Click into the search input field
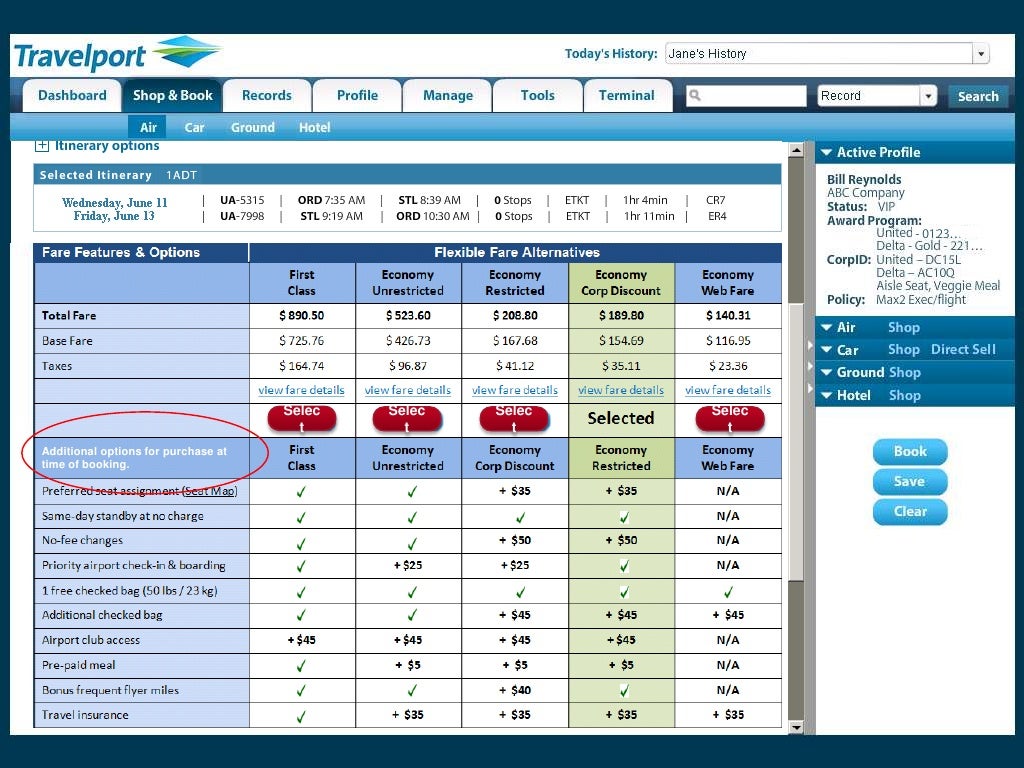The height and width of the screenshot is (768, 1024). click(746, 95)
